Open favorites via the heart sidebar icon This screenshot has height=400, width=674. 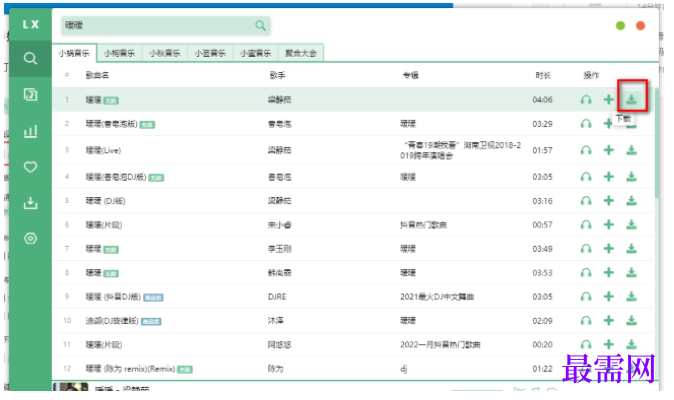pos(30,167)
